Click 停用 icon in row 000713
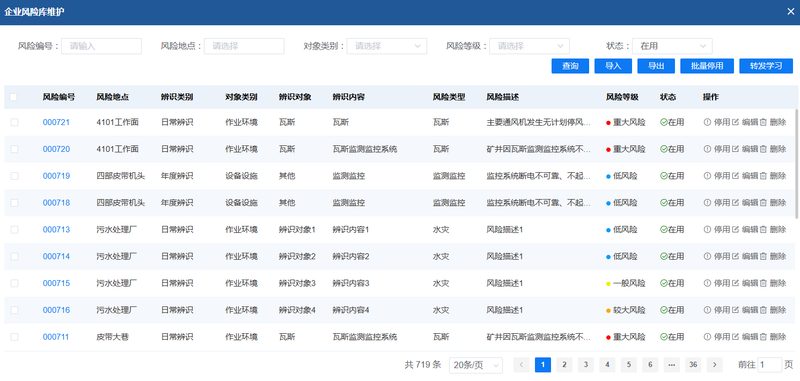800x381 pixels. click(x=707, y=230)
